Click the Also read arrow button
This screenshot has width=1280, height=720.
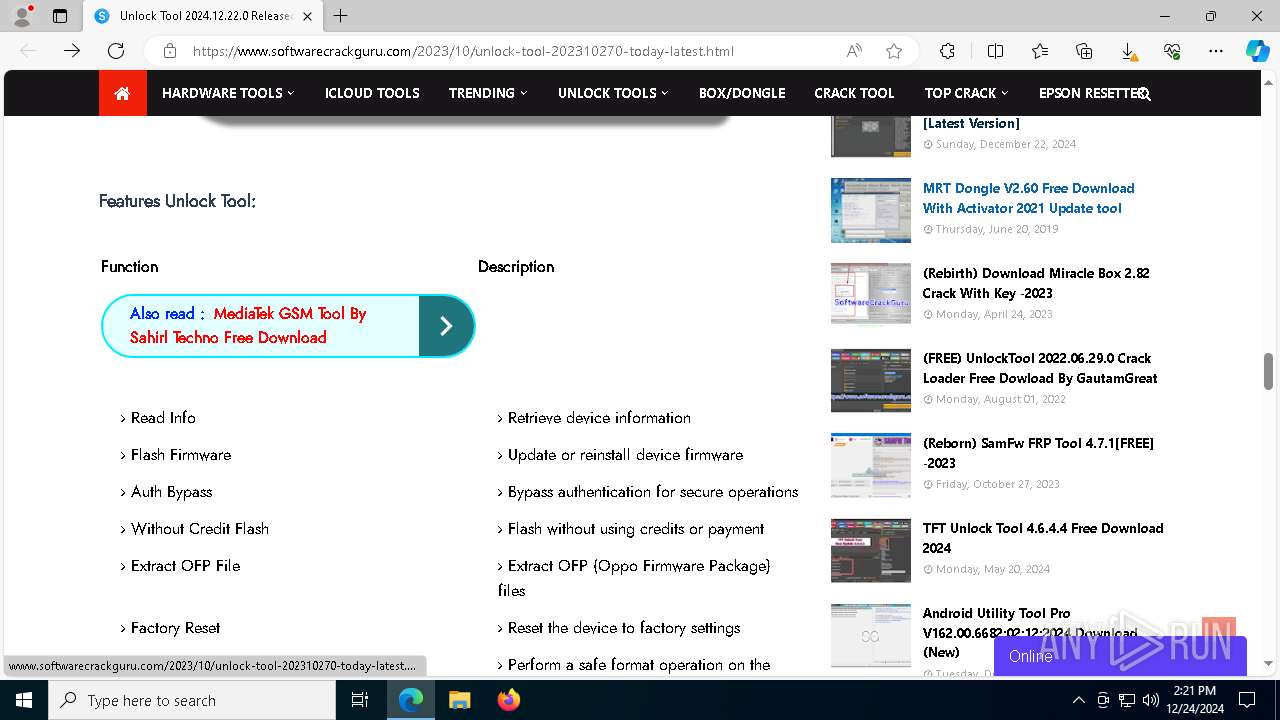pyautogui.click(x=446, y=326)
